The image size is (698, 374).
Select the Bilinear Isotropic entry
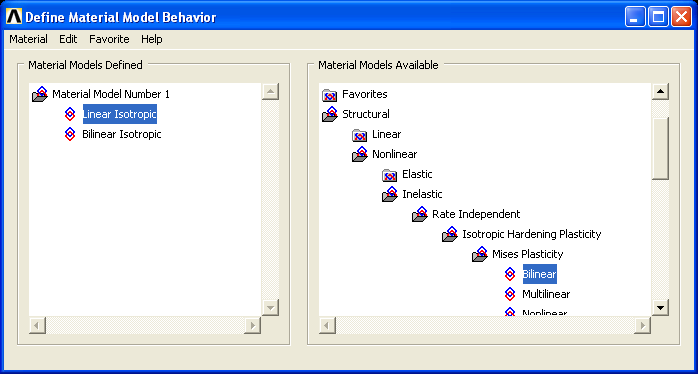click(122, 134)
